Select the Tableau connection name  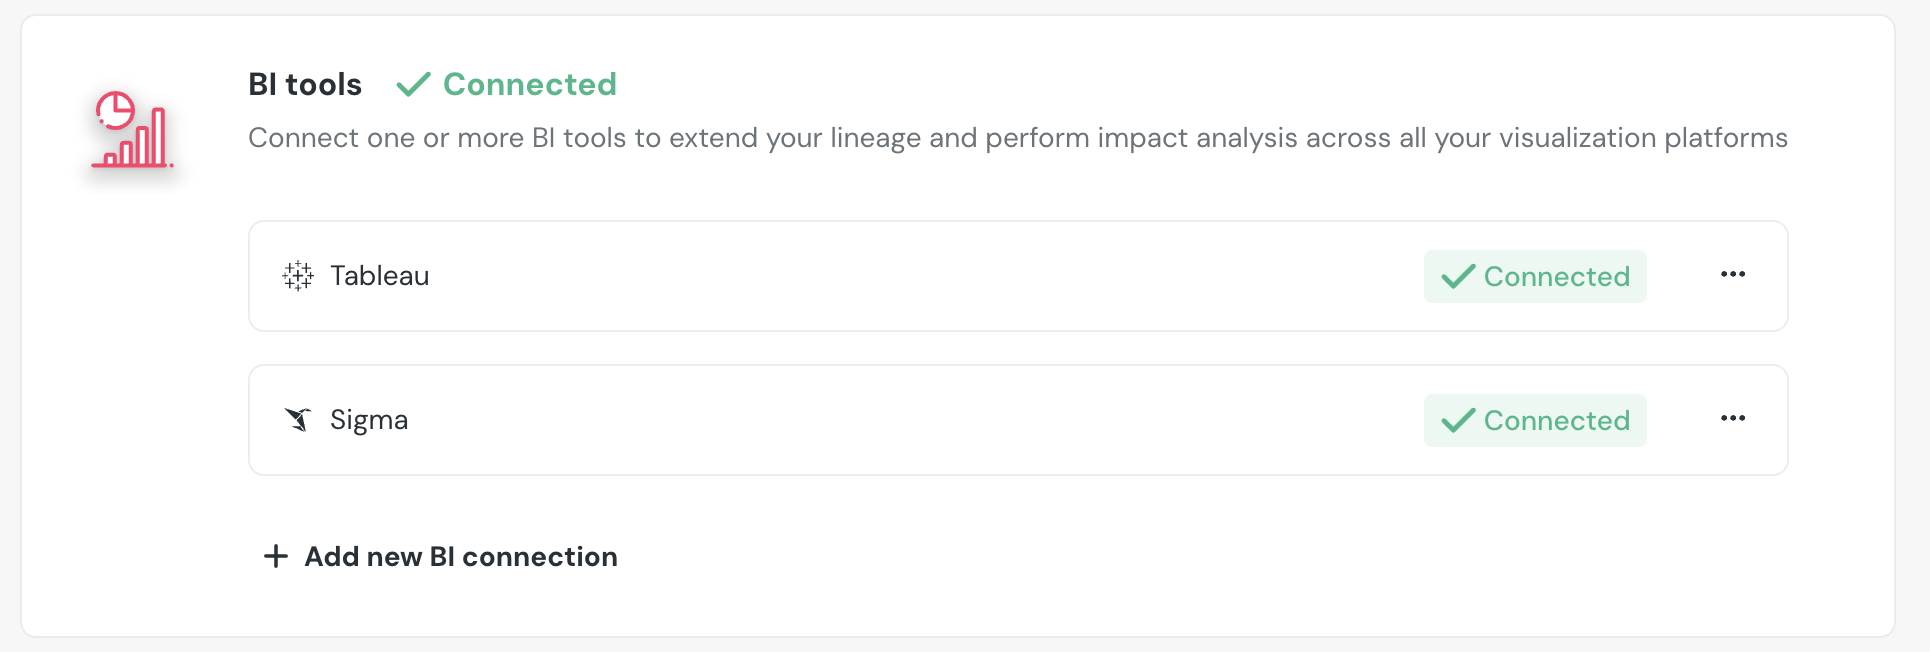[380, 276]
